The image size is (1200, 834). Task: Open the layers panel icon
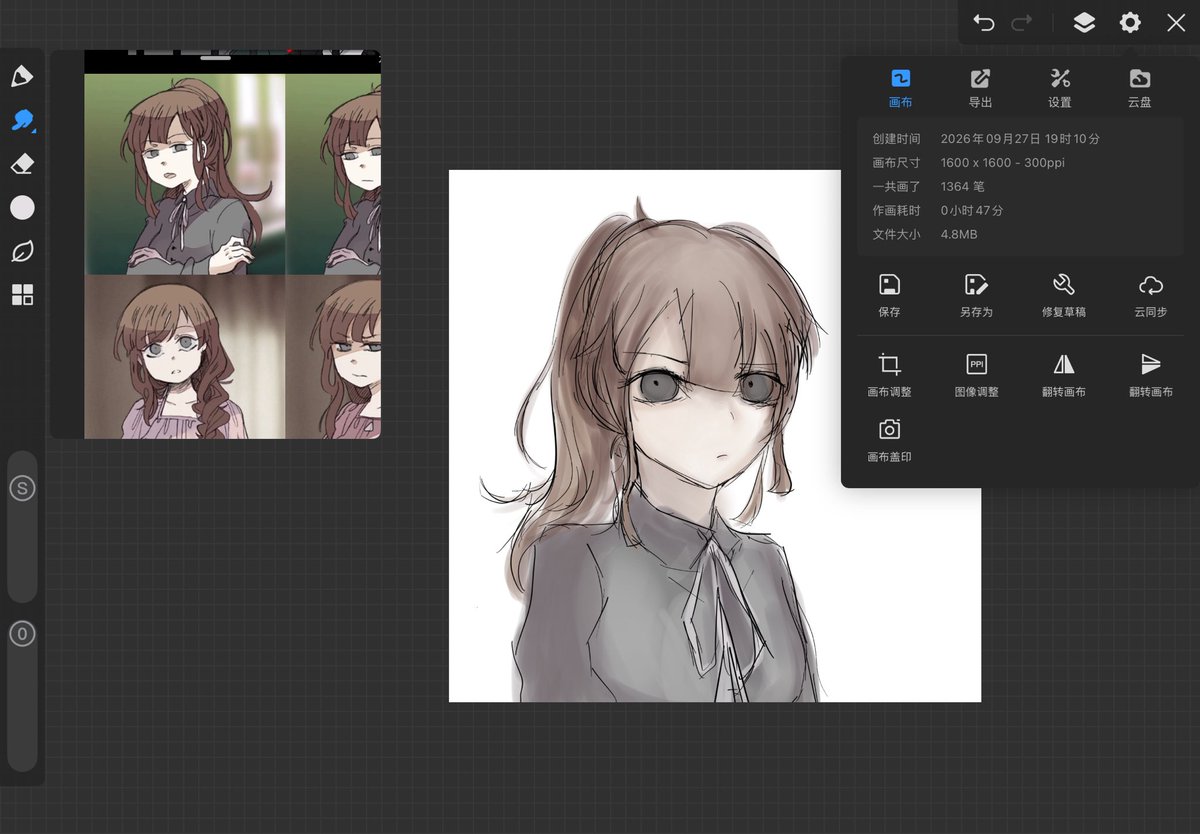coord(1084,22)
